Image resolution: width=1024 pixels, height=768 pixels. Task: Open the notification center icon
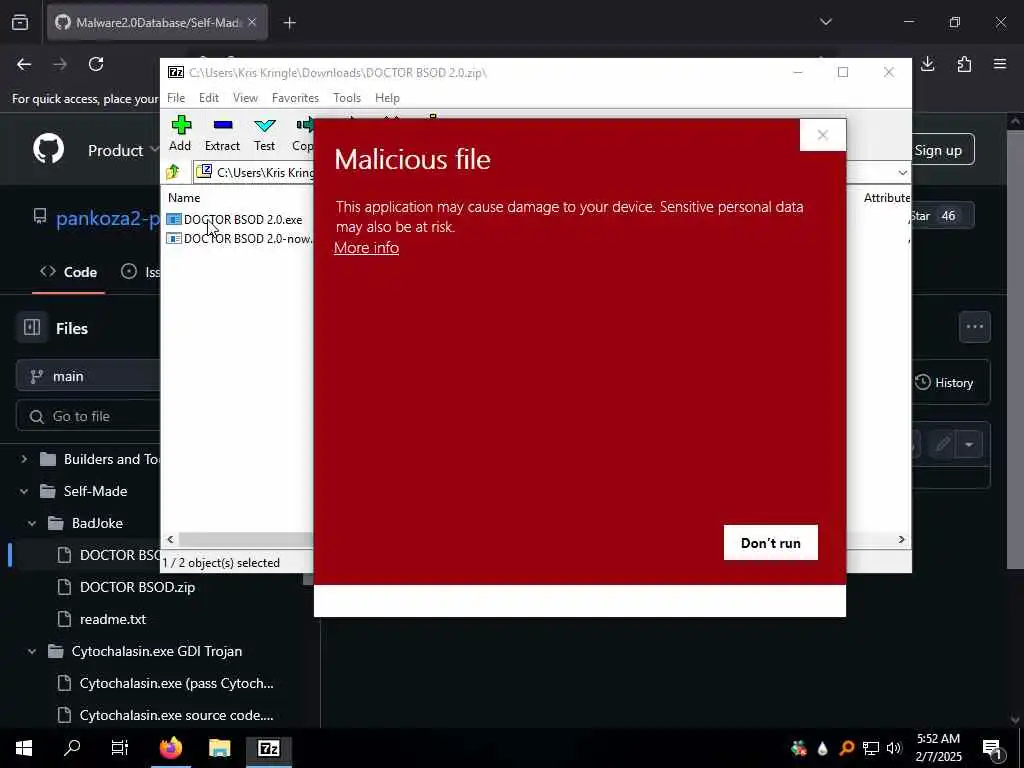pyautogui.click(x=993, y=749)
